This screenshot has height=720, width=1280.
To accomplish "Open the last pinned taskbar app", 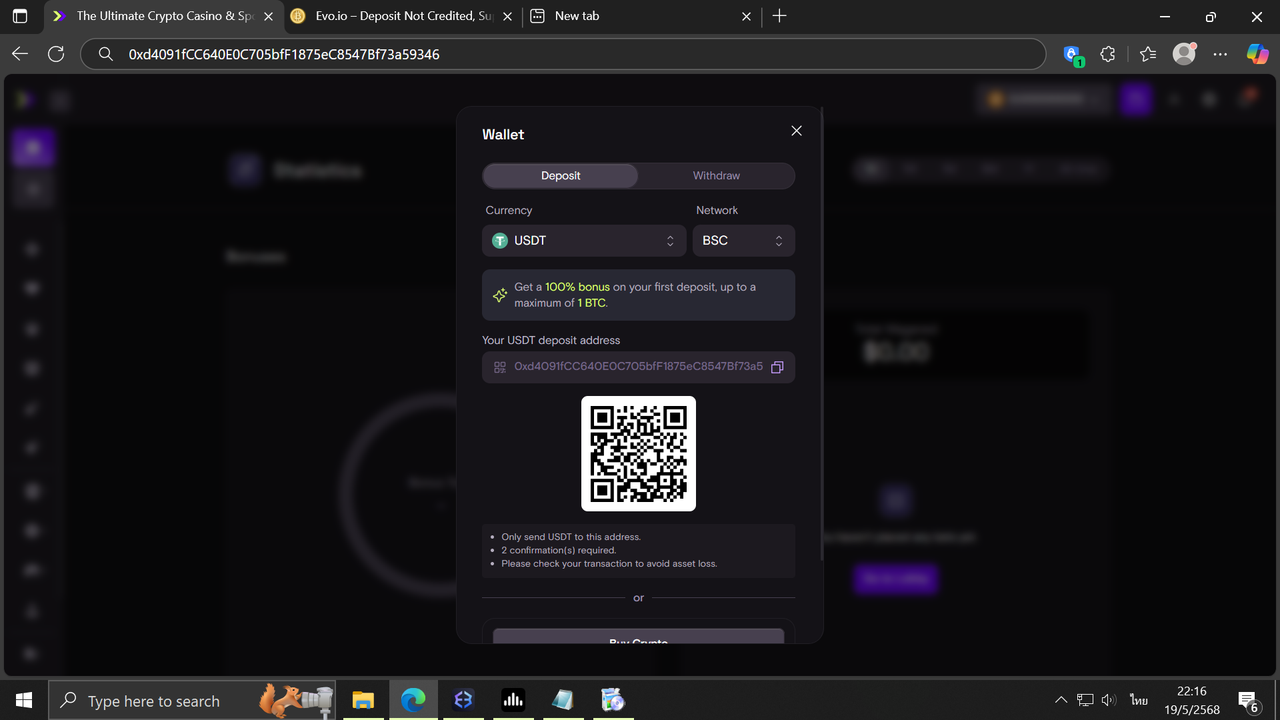I will [x=613, y=700].
